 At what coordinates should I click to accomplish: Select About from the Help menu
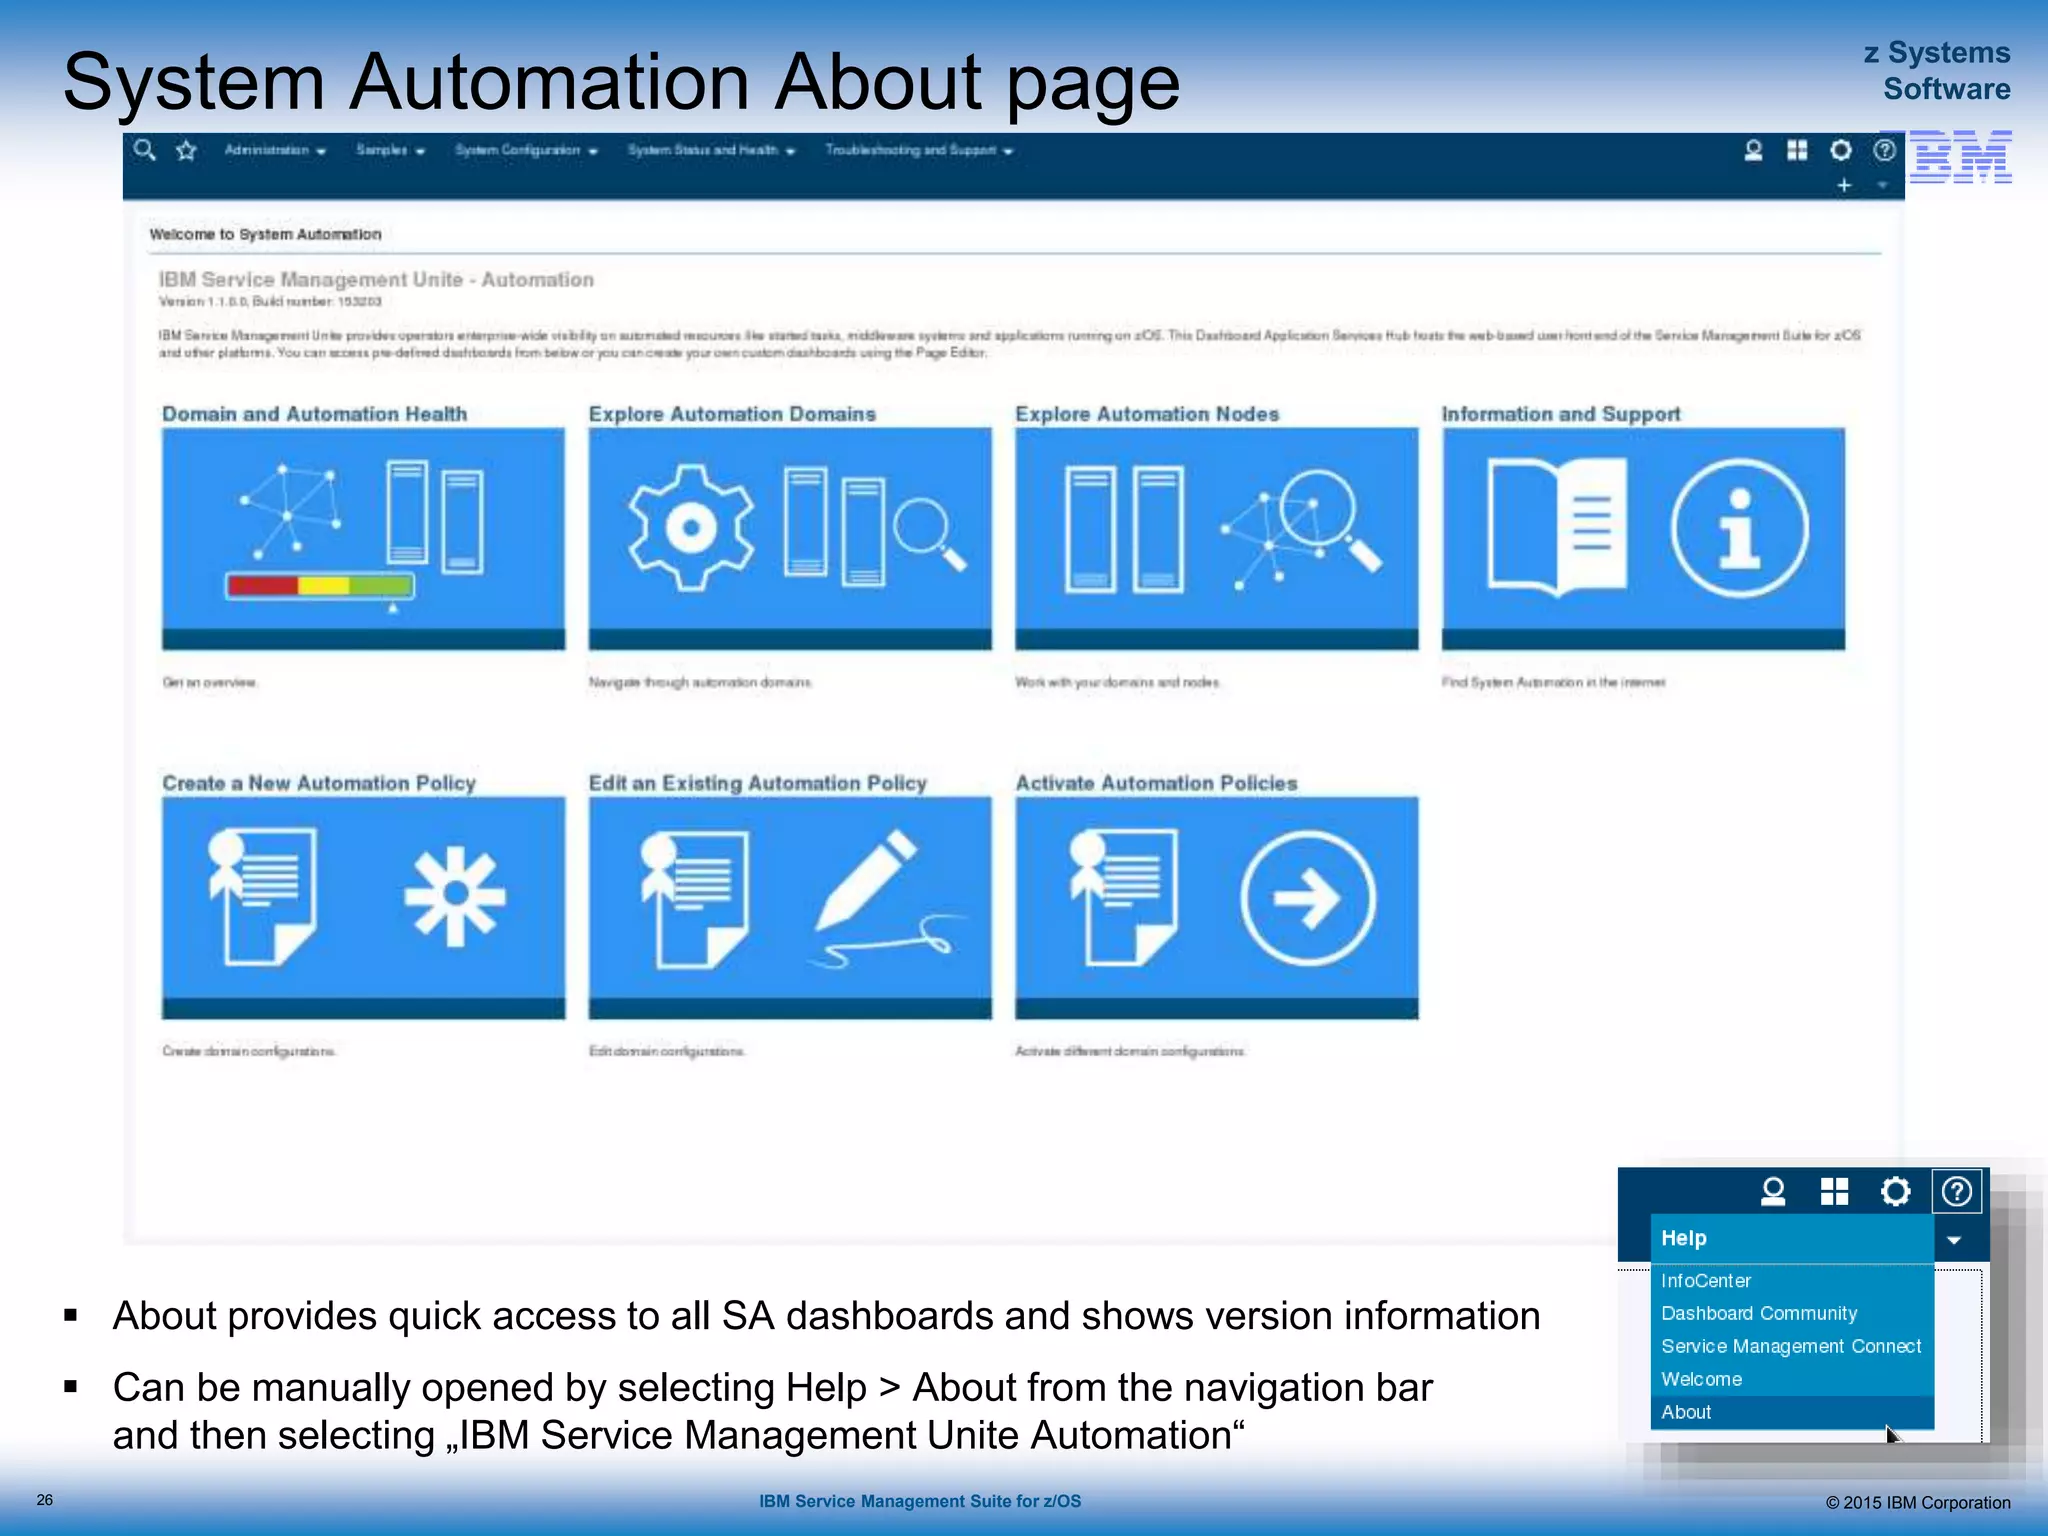[1792, 1412]
